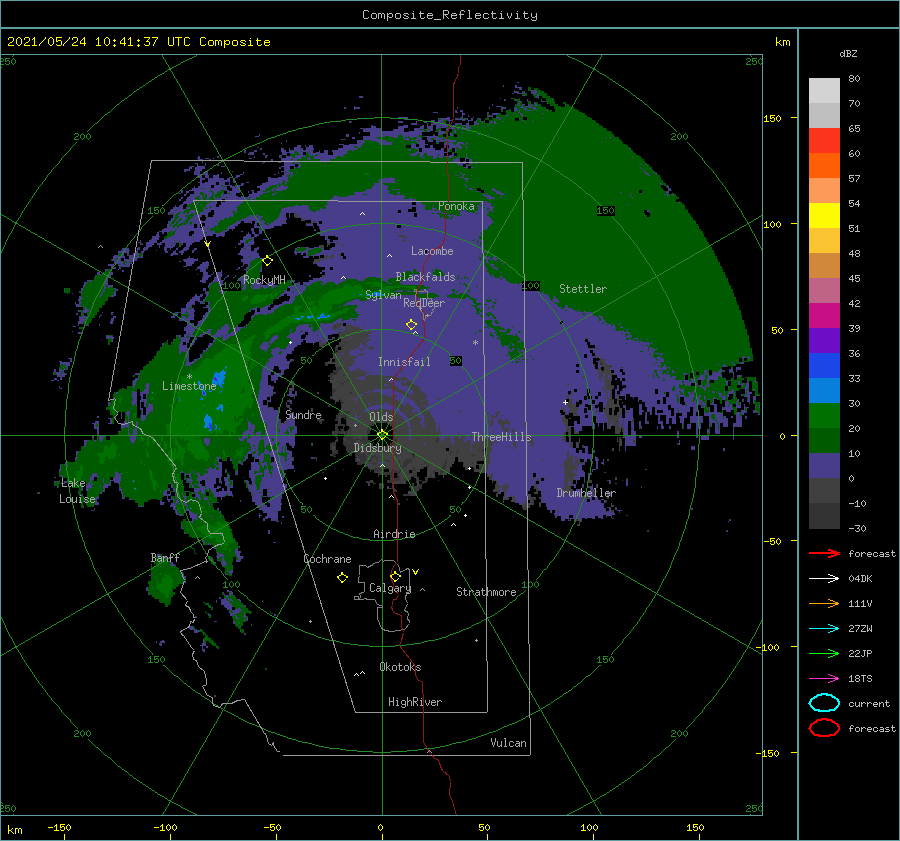Pick the blue 36 dBZ swatch

click(x=824, y=365)
